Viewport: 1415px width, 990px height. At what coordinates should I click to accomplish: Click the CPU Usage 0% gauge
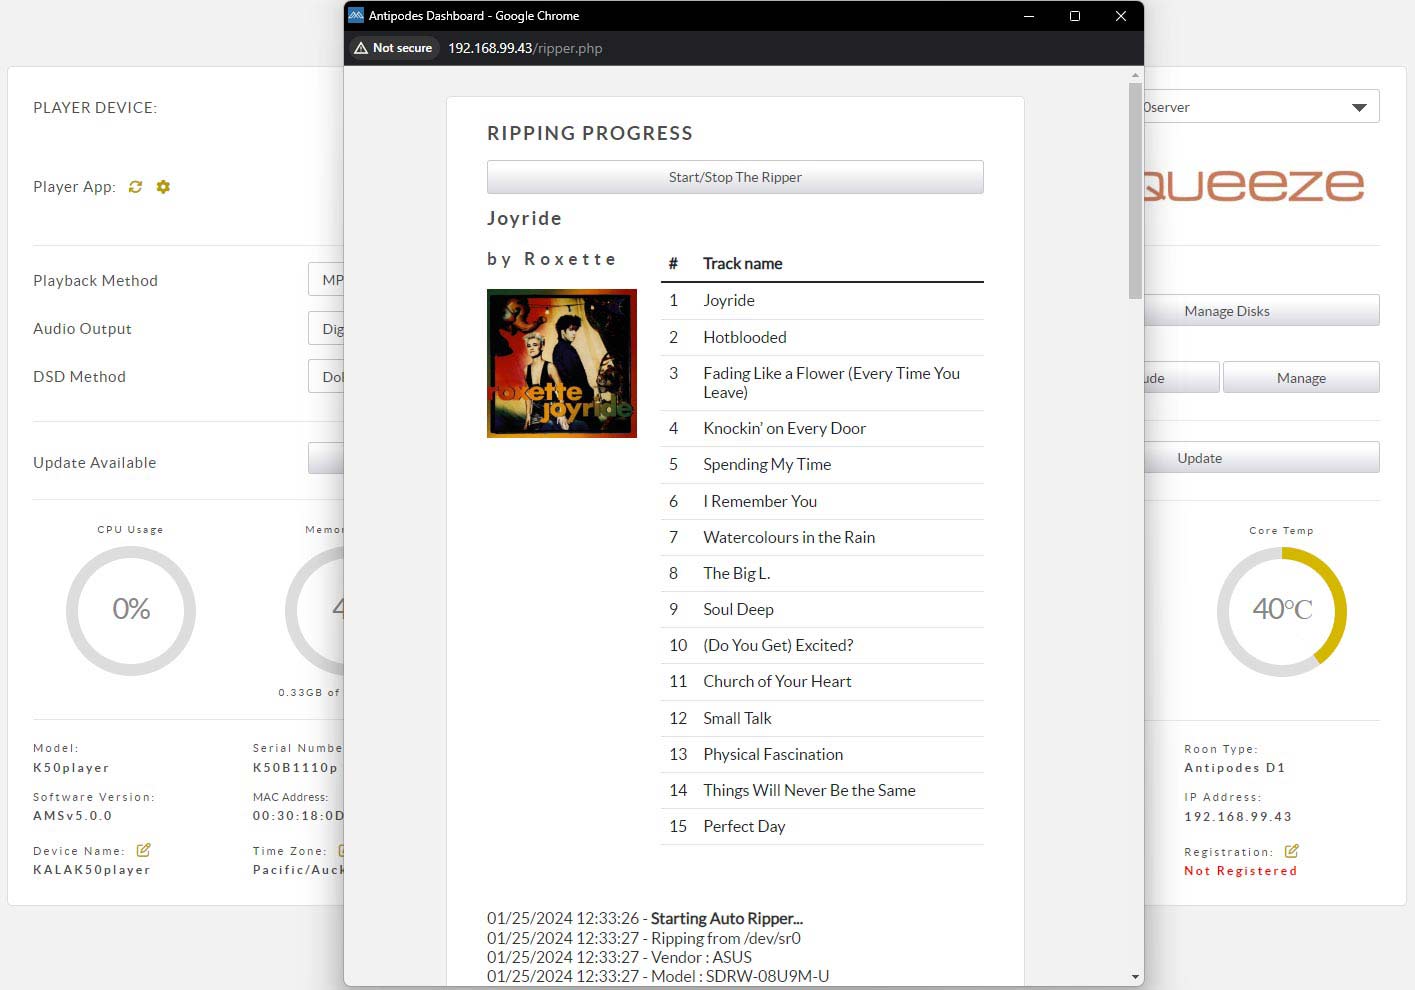[131, 610]
